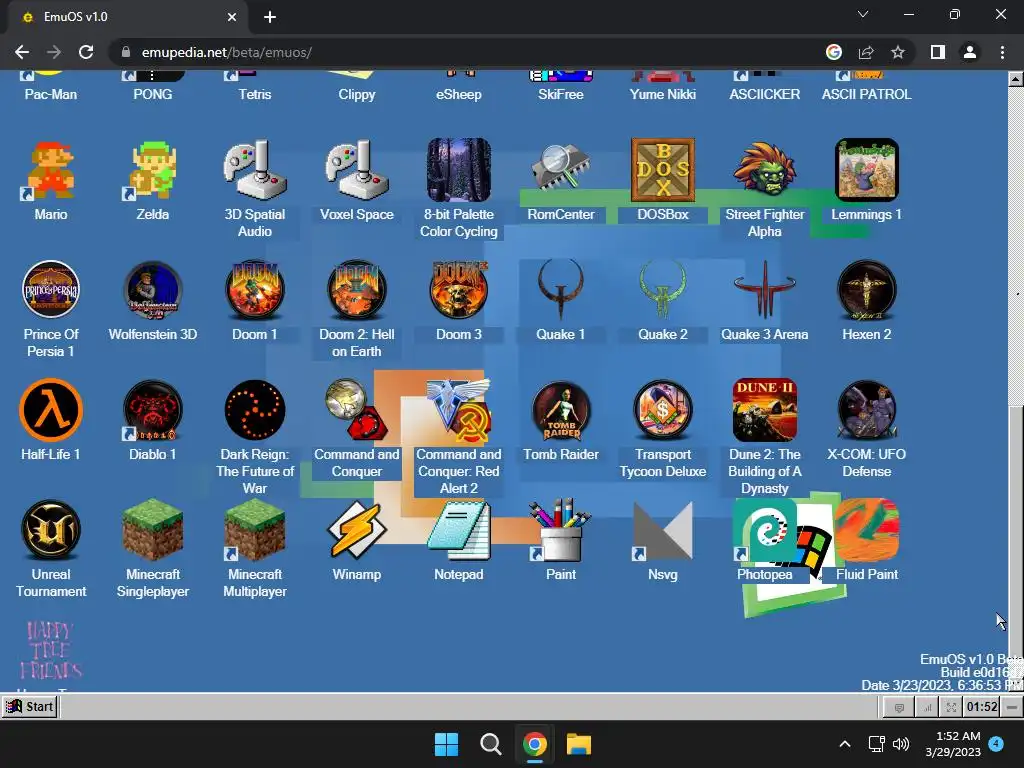Screen dimensions: 1024x768
Task: Open the Lemmings 1 icon
Action: tap(867, 171)
